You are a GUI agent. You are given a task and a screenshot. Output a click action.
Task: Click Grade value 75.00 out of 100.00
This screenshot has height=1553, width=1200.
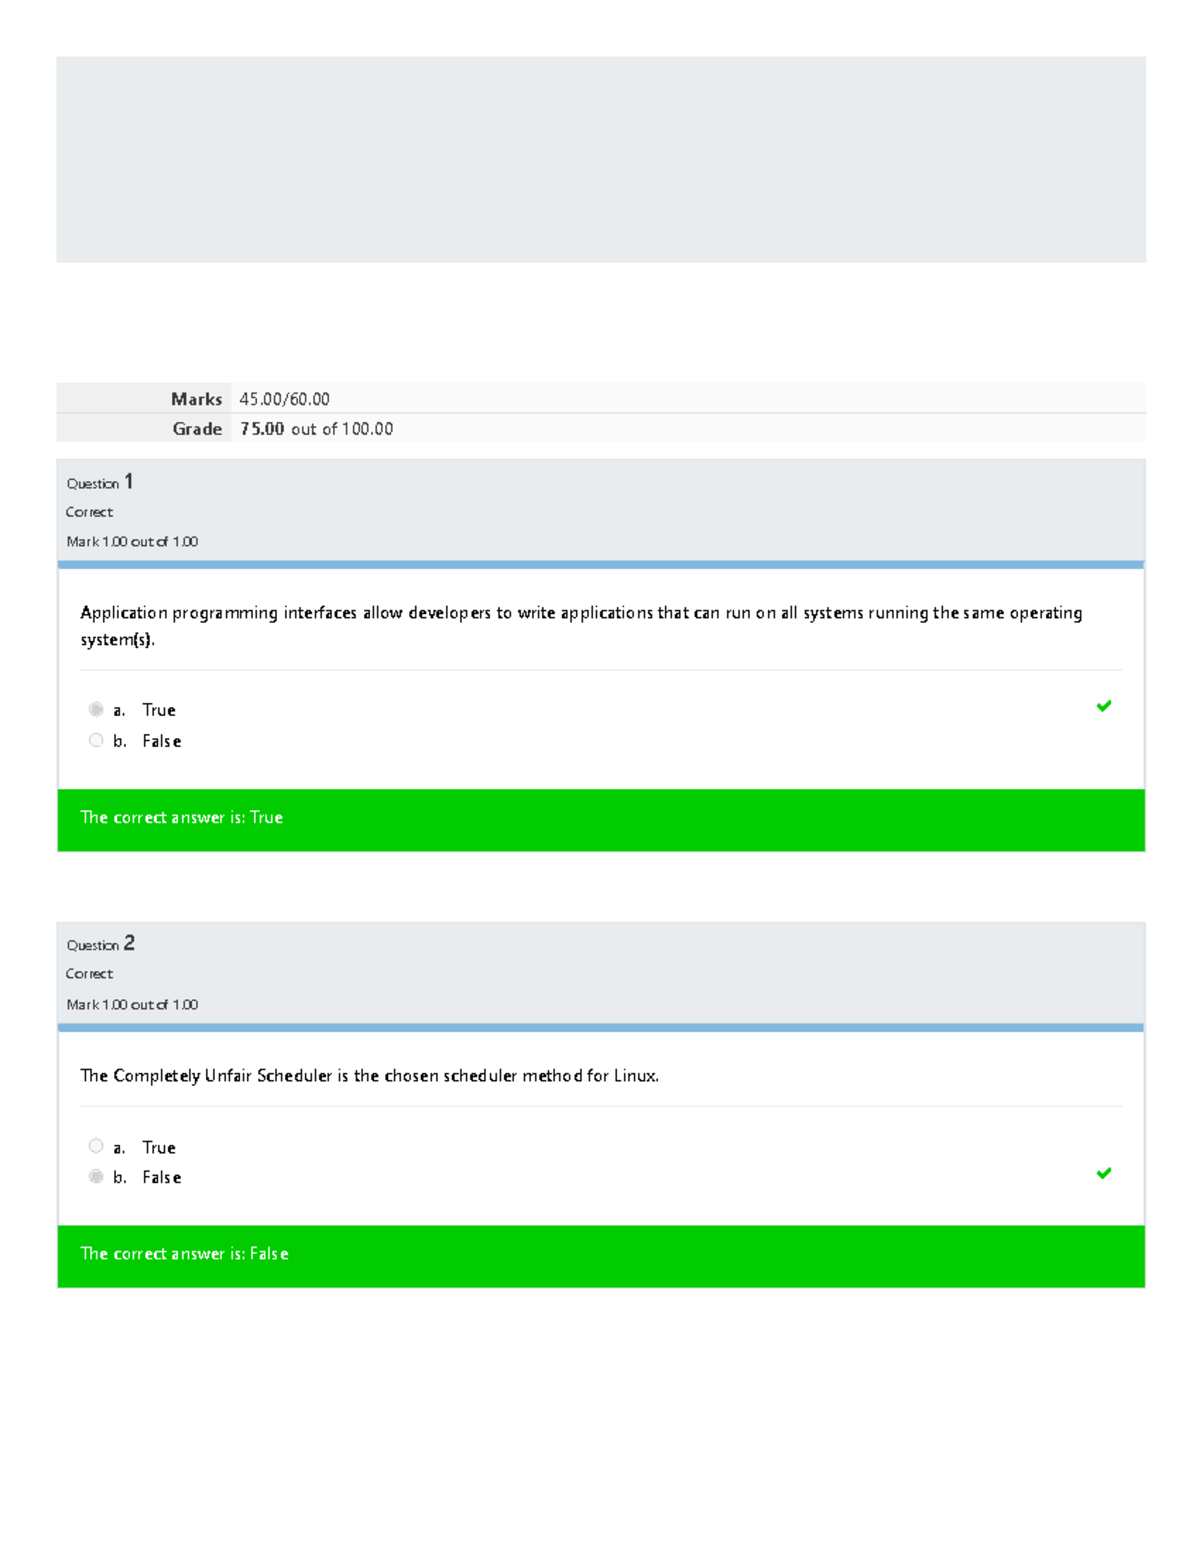click(316, 429)
